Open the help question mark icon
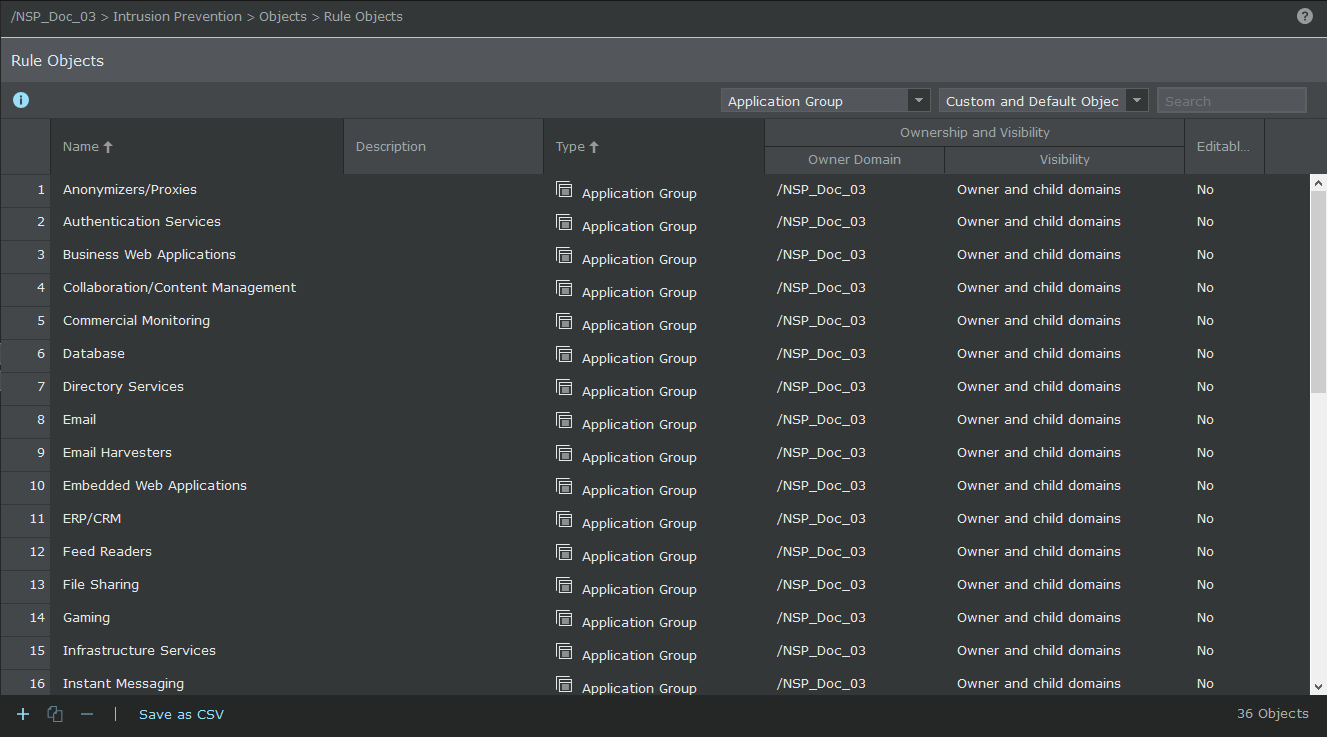This screenshot has width=1327, height=737. [x=1304, y=16]
